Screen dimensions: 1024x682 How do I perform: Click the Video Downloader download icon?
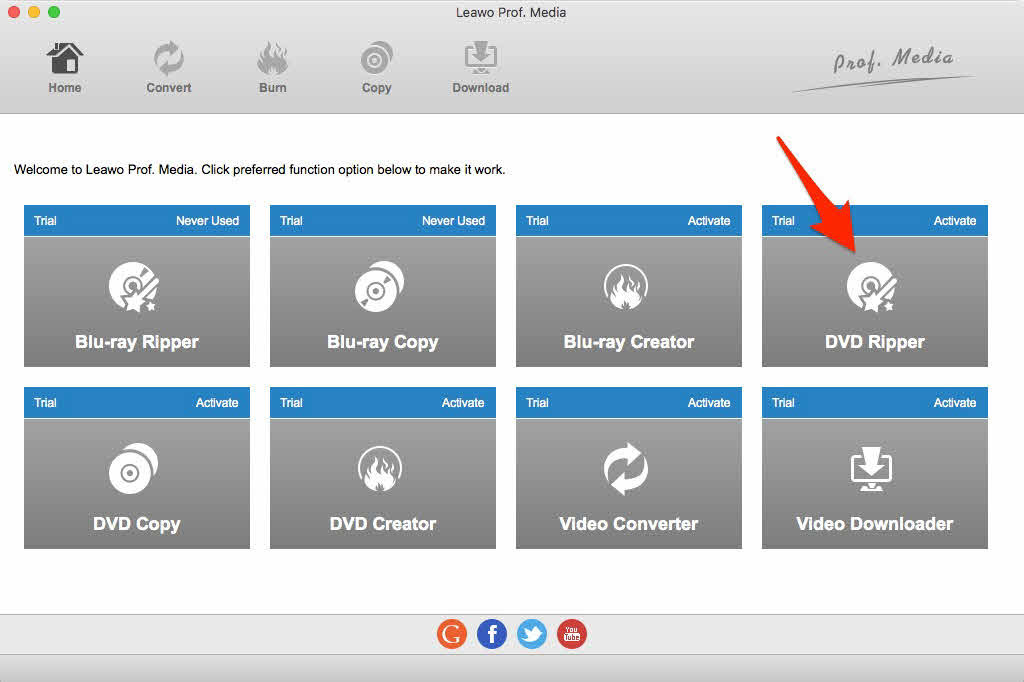pyautogui.click(x=872, y=468)
